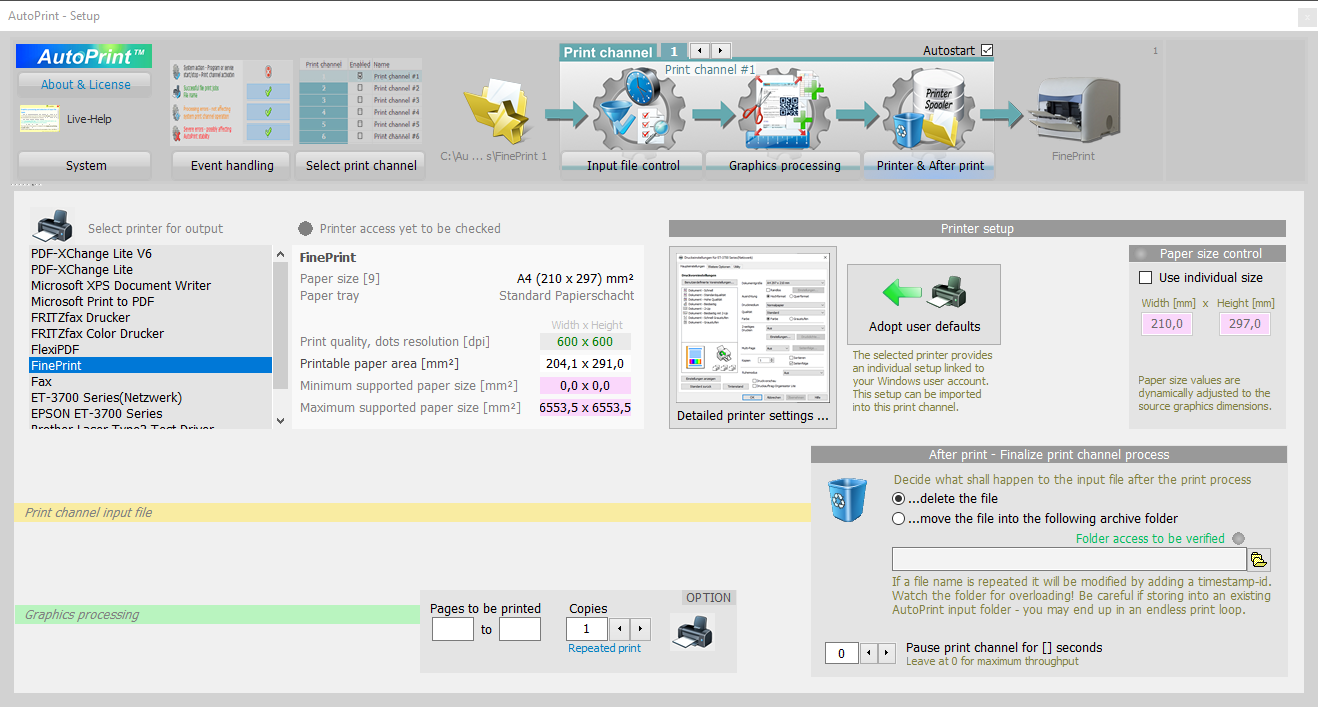Click the print channel number field
1318x707 pixels.
click(673, 51)
